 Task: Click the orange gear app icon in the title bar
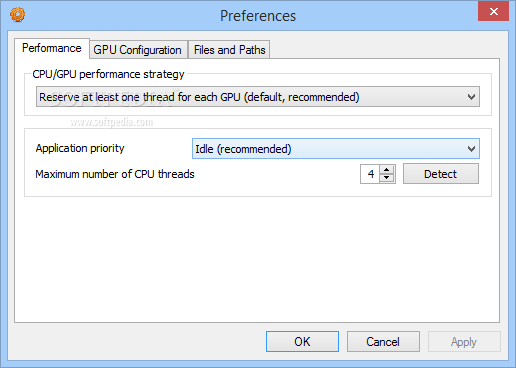(17, 15)
